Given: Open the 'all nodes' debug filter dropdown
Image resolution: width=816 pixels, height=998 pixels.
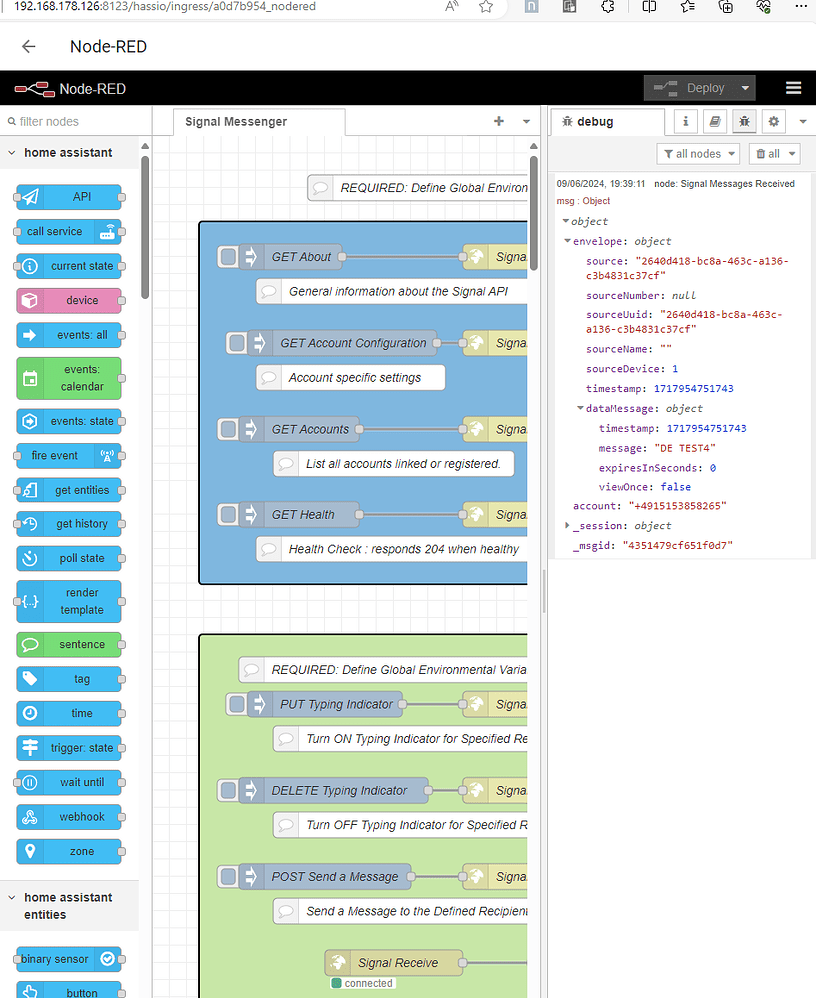Looking at the screenshot, I should tap(698, 153).
